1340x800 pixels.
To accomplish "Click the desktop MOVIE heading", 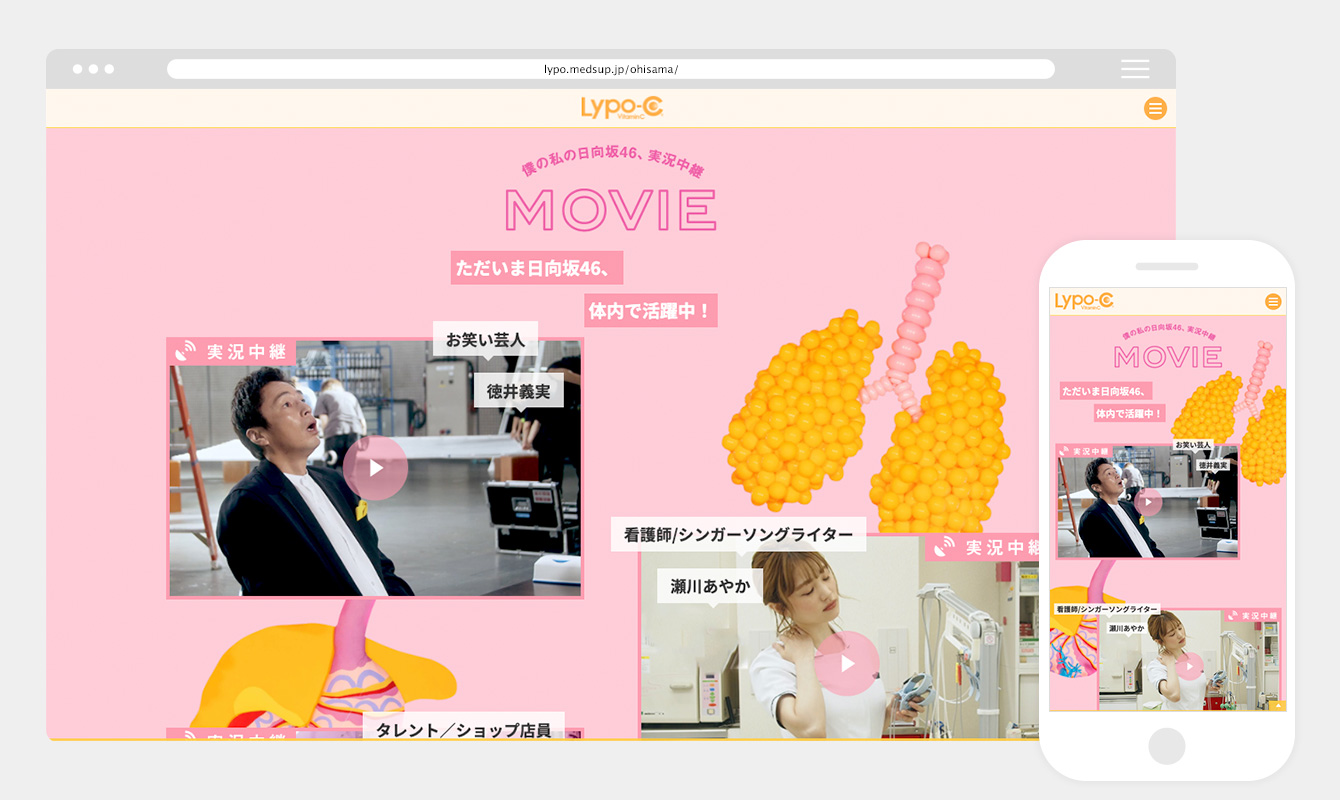I will click(x=611, y=209).
